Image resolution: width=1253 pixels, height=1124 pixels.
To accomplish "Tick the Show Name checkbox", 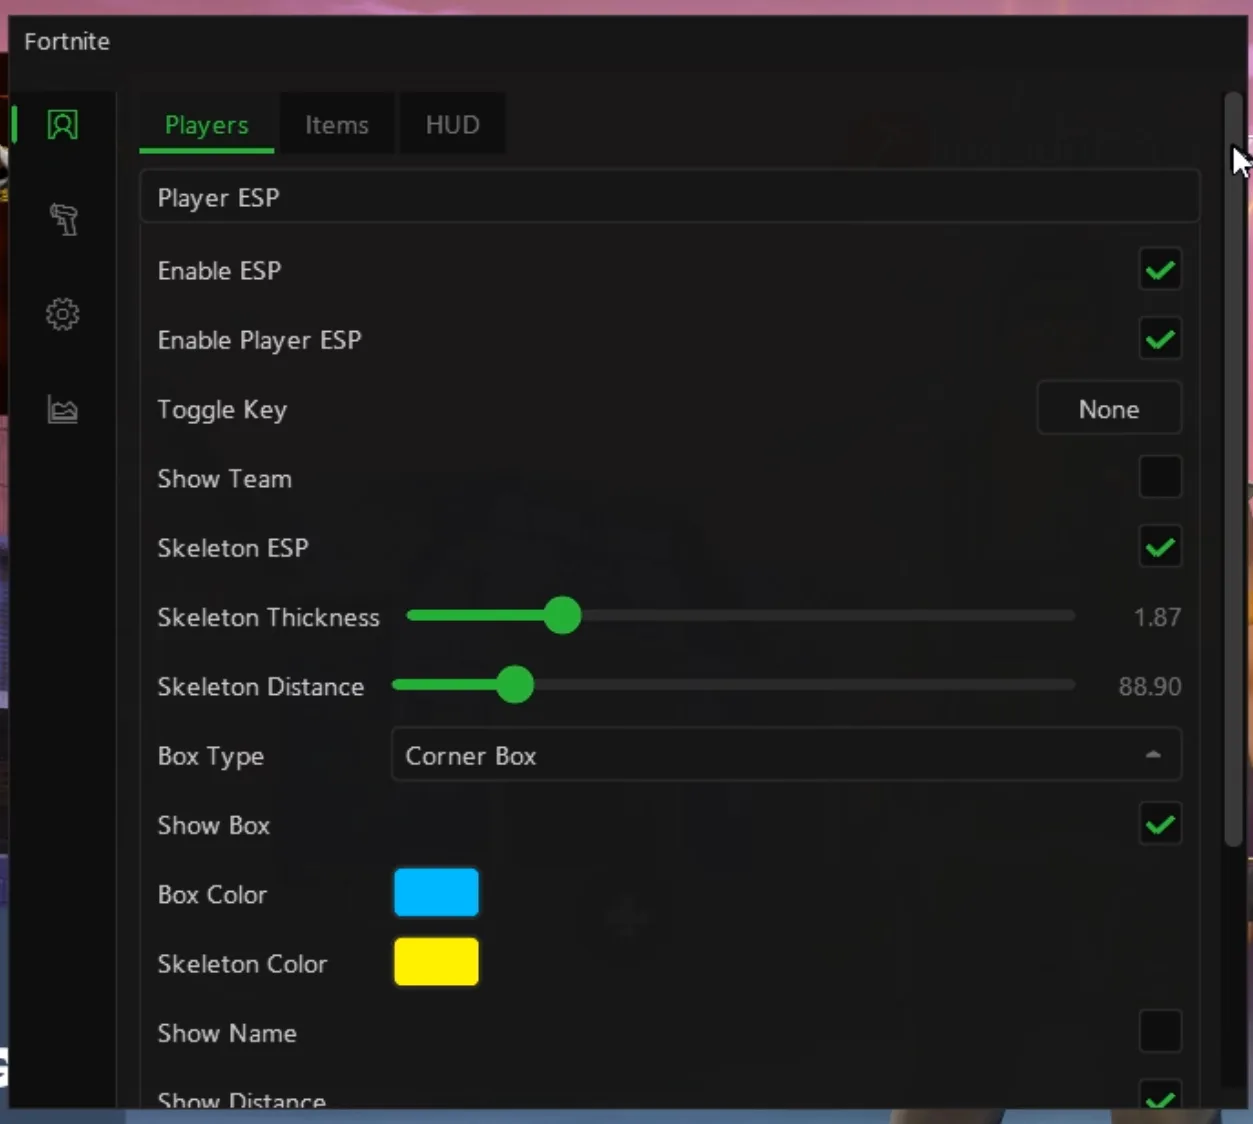I will [x=1160, y=1032].
